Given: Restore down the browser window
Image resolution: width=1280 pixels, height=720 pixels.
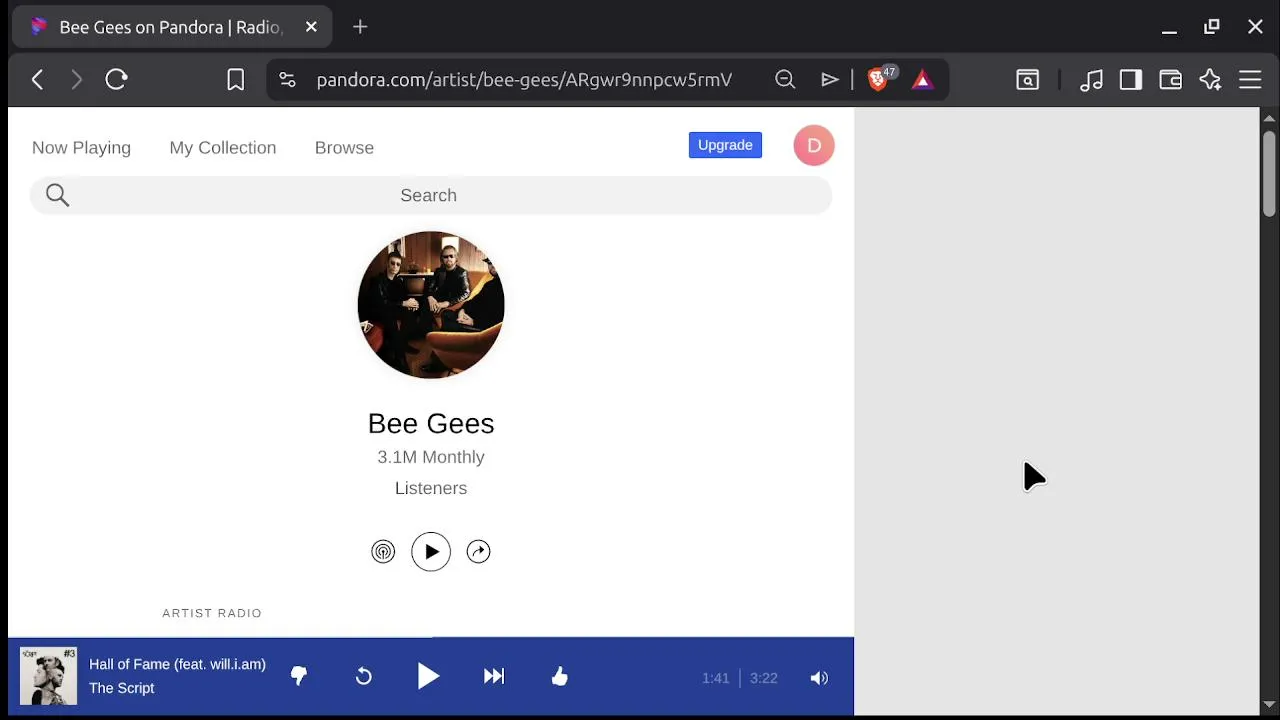Looking at the screenshot, I should click(1212, 27).
